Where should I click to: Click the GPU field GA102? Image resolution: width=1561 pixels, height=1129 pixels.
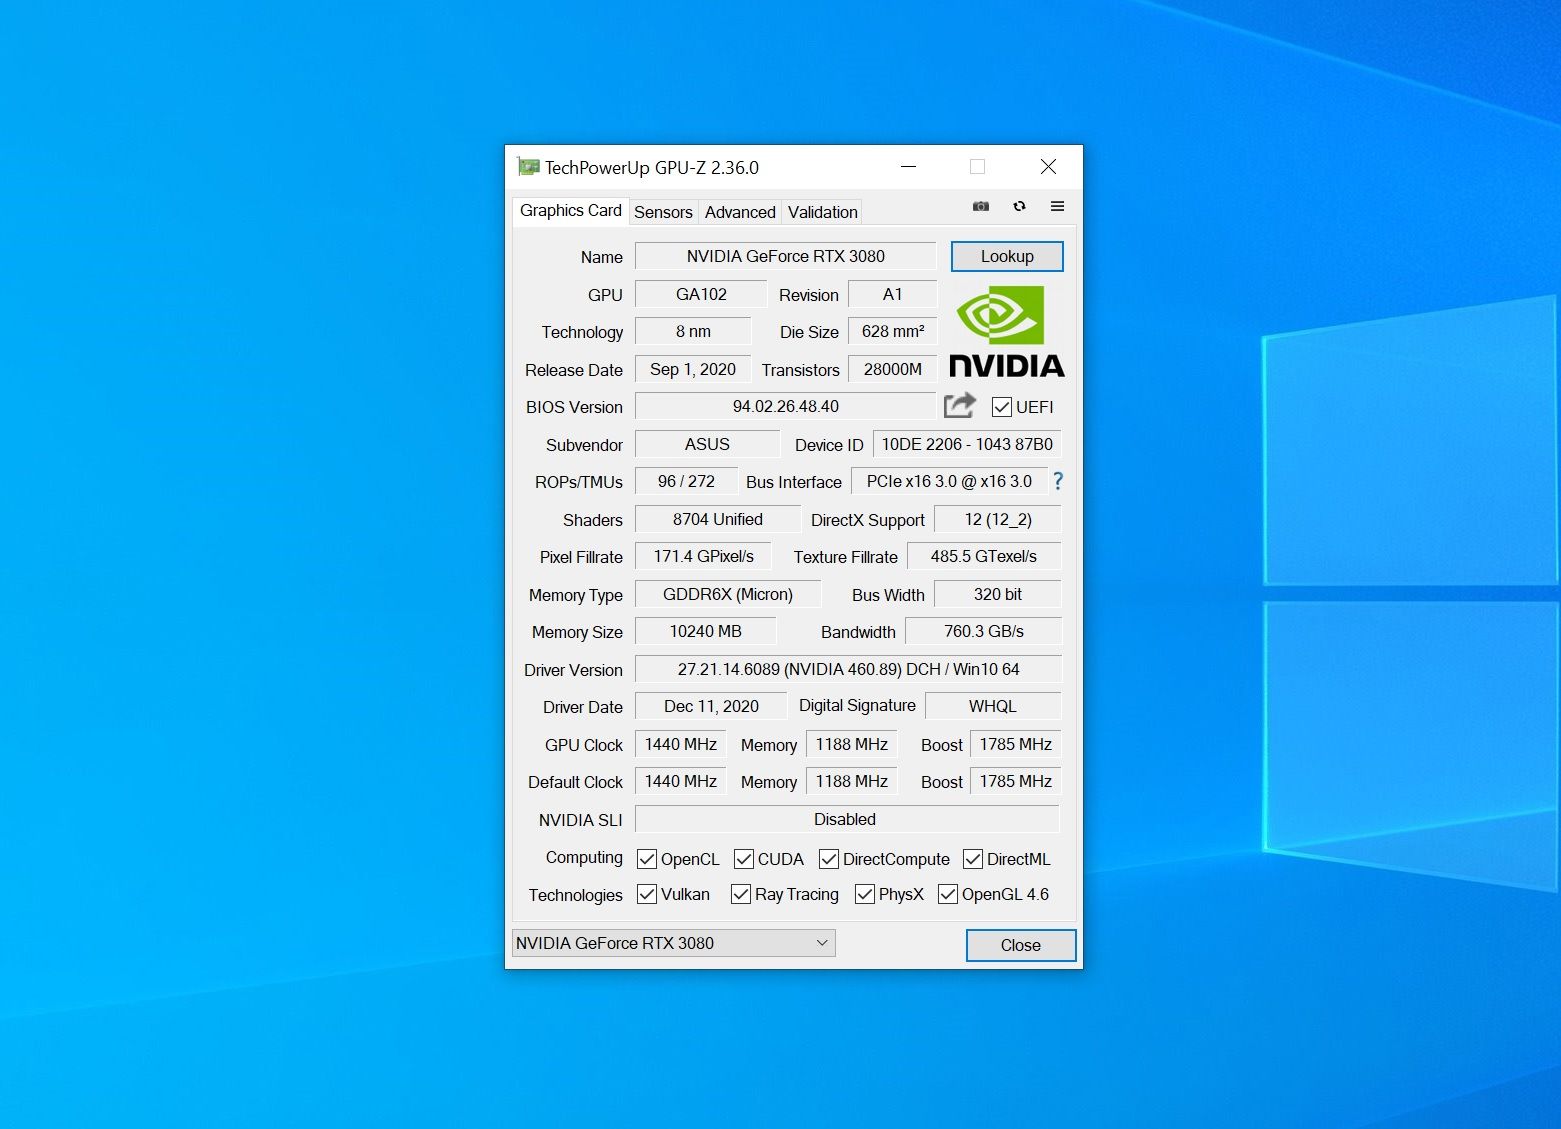click(701, 294)
